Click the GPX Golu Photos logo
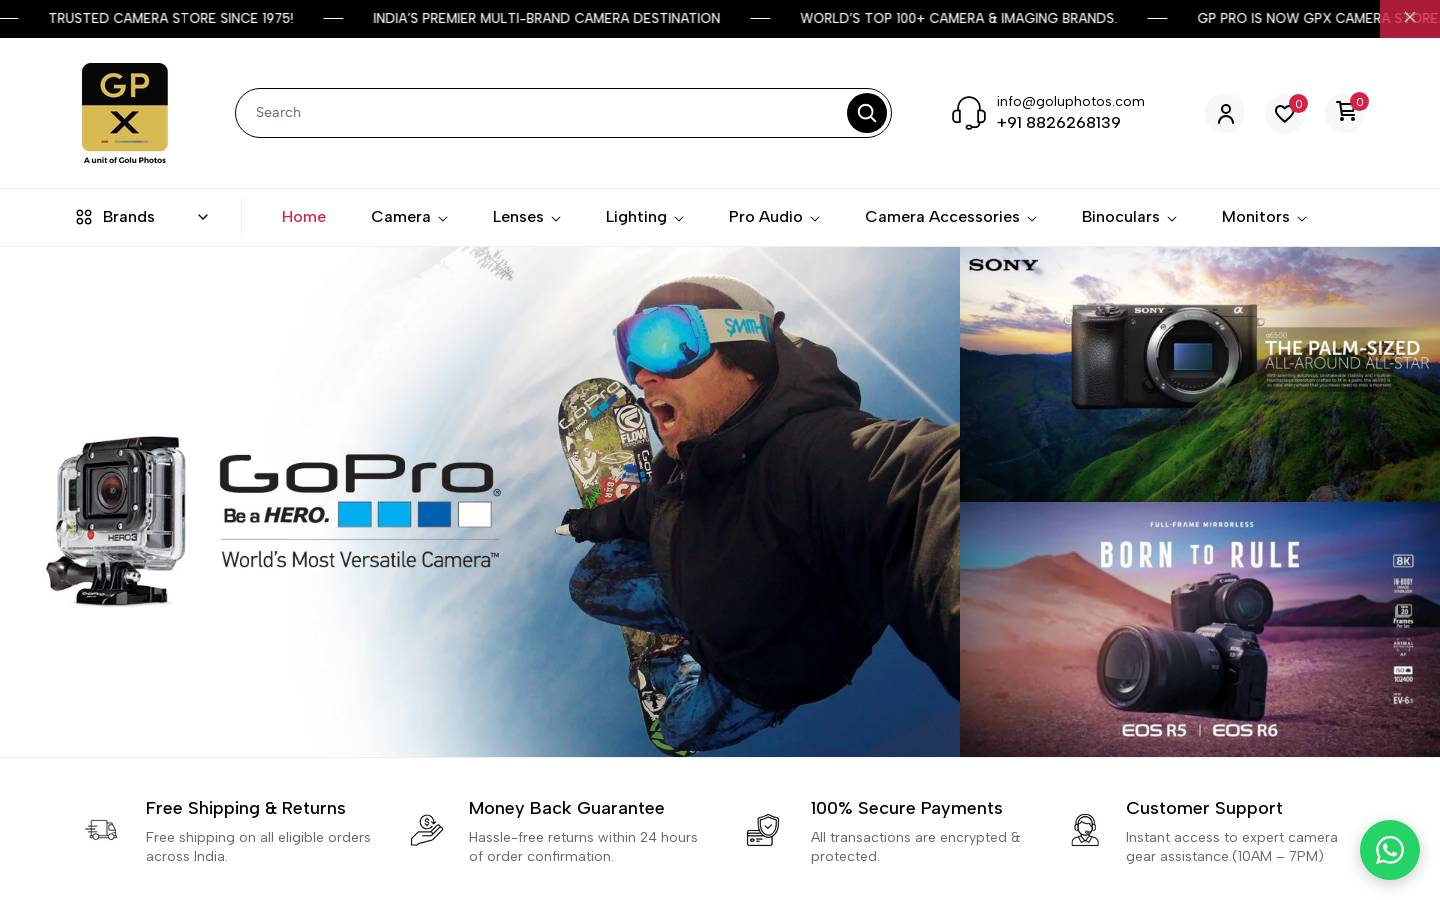Viewport: 1440px width, 900px height. coord(125,113)
